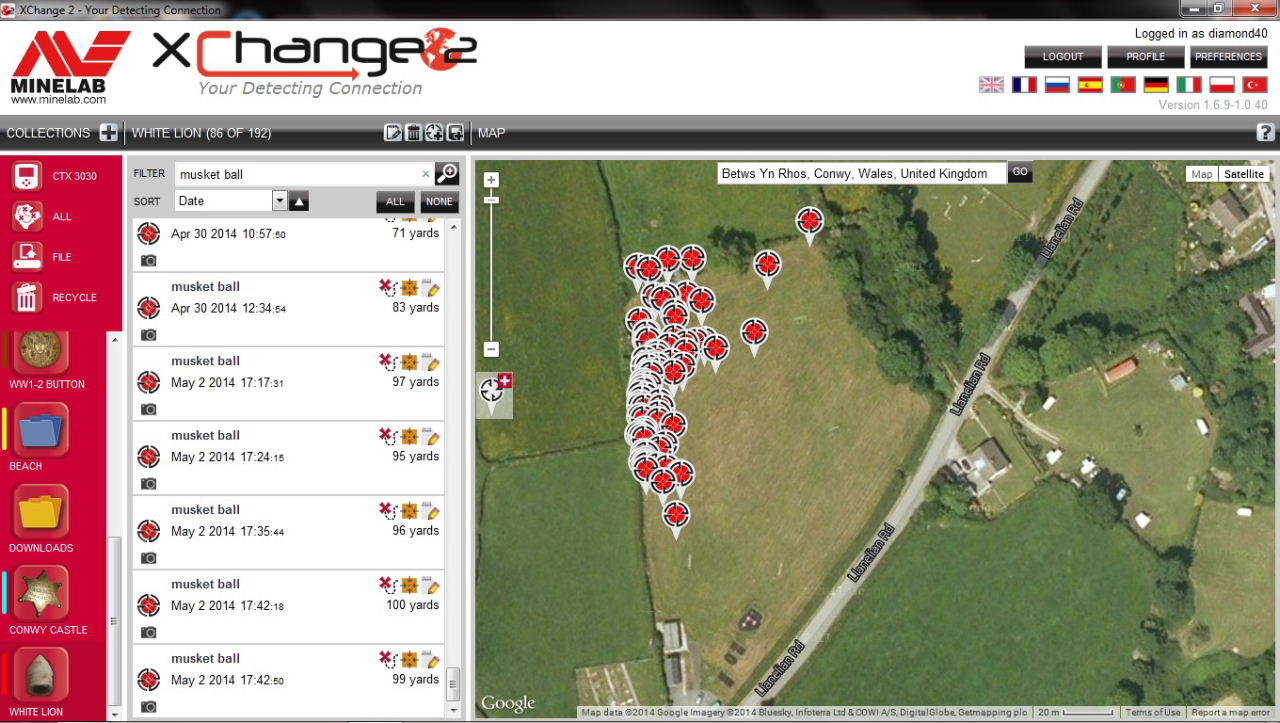Open the DOWNLOADS collection folder
The image size is (1280, 723).
(x=41, y=512)
